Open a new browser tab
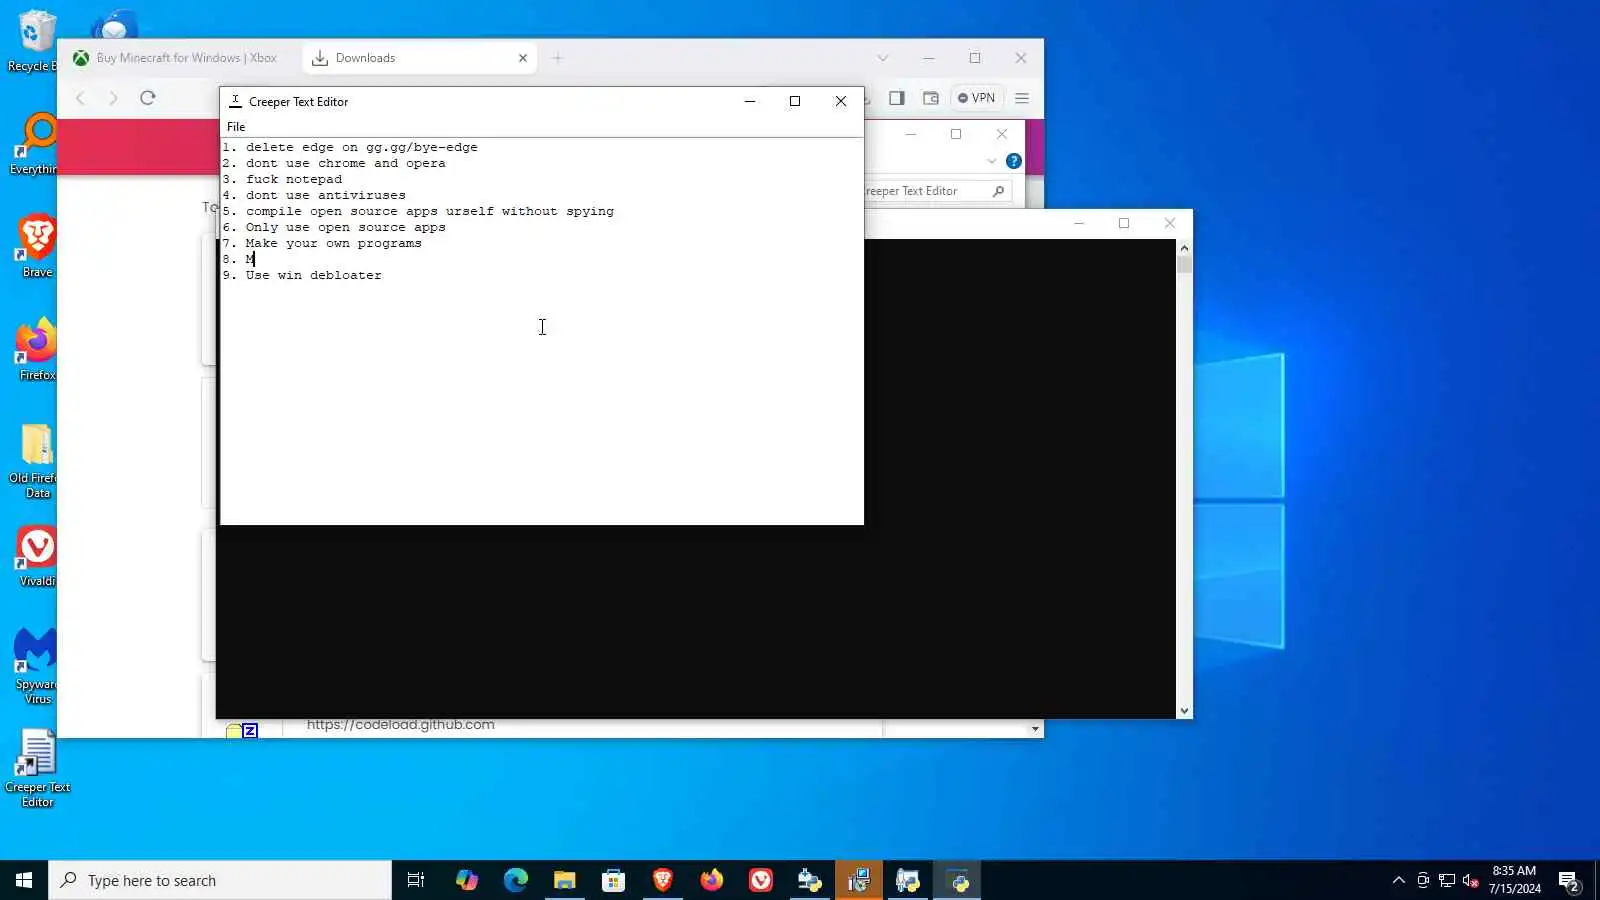Image resolution: width=1600 pixels, height=900 pixels. pyautogui.click(x=558, y=58)
